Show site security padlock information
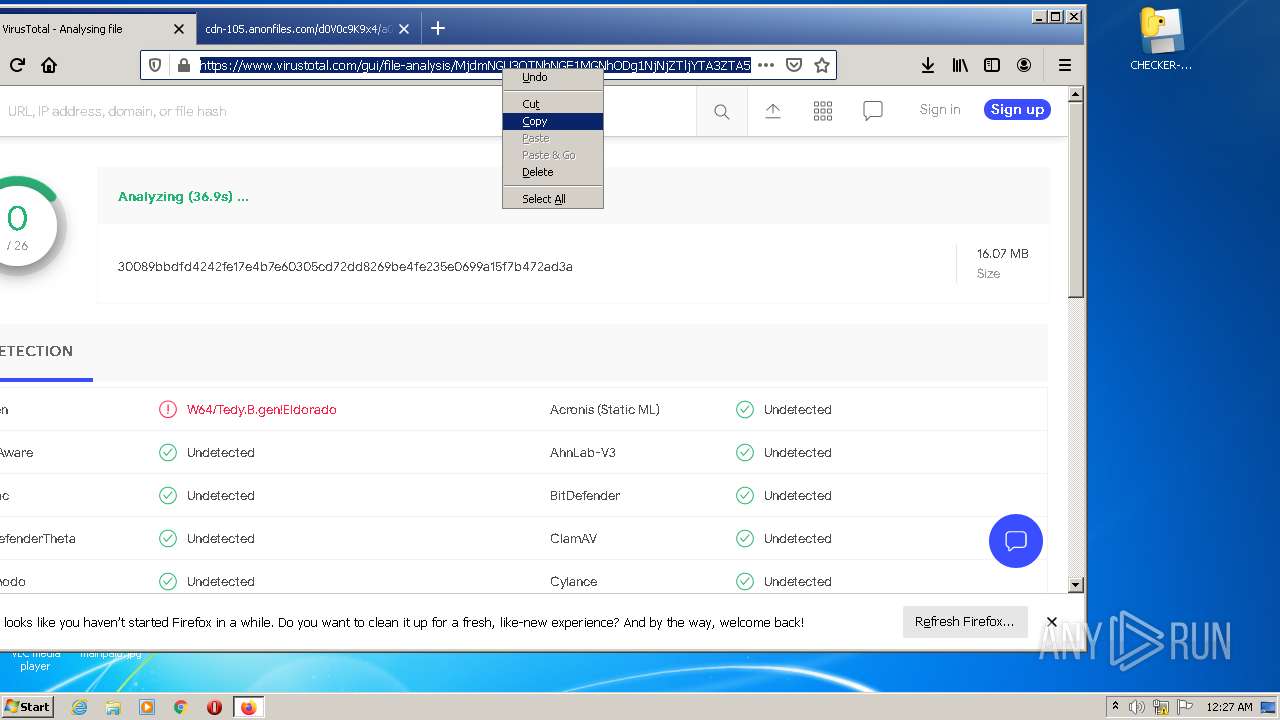Screen dimensions: 1280x720 coord(183,65)
